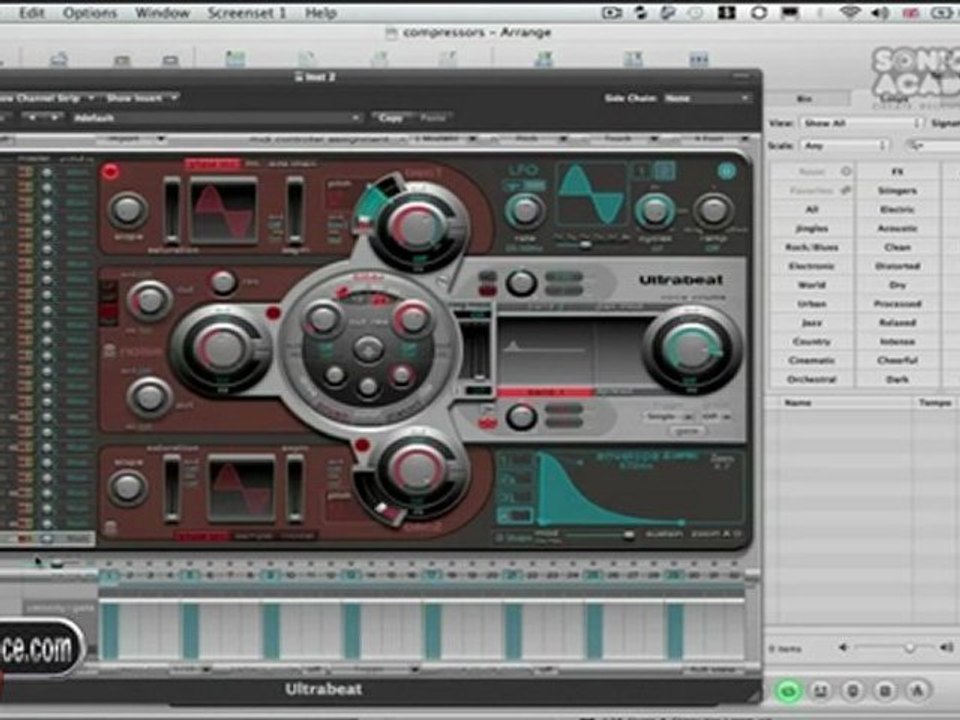Click Oscillator 2 waveform display
This screenshot has height=720, width=960.
point(242,489)
